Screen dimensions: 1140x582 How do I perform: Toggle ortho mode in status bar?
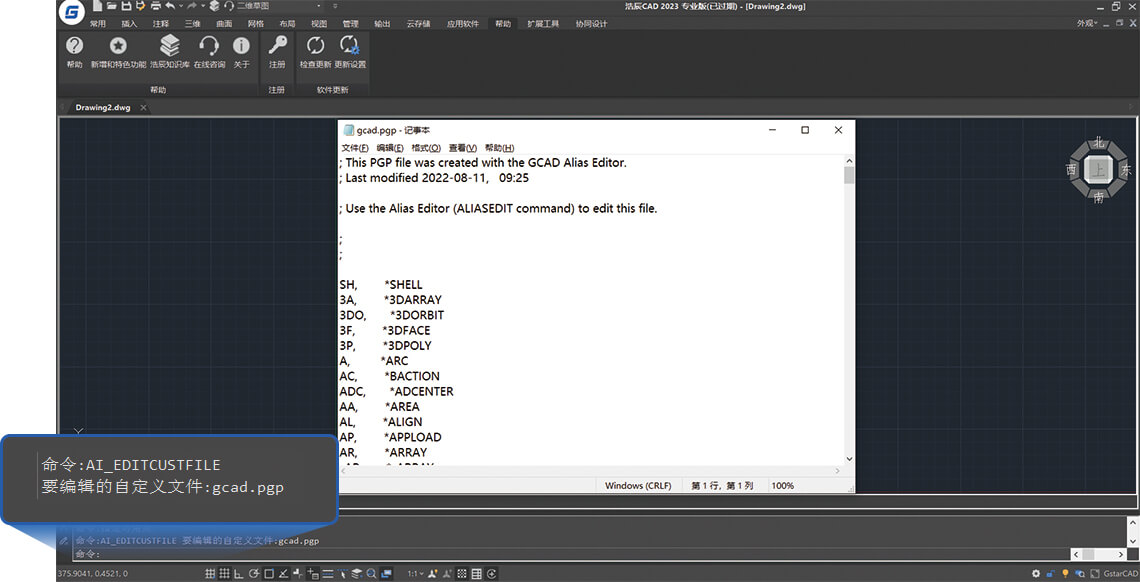238,573
